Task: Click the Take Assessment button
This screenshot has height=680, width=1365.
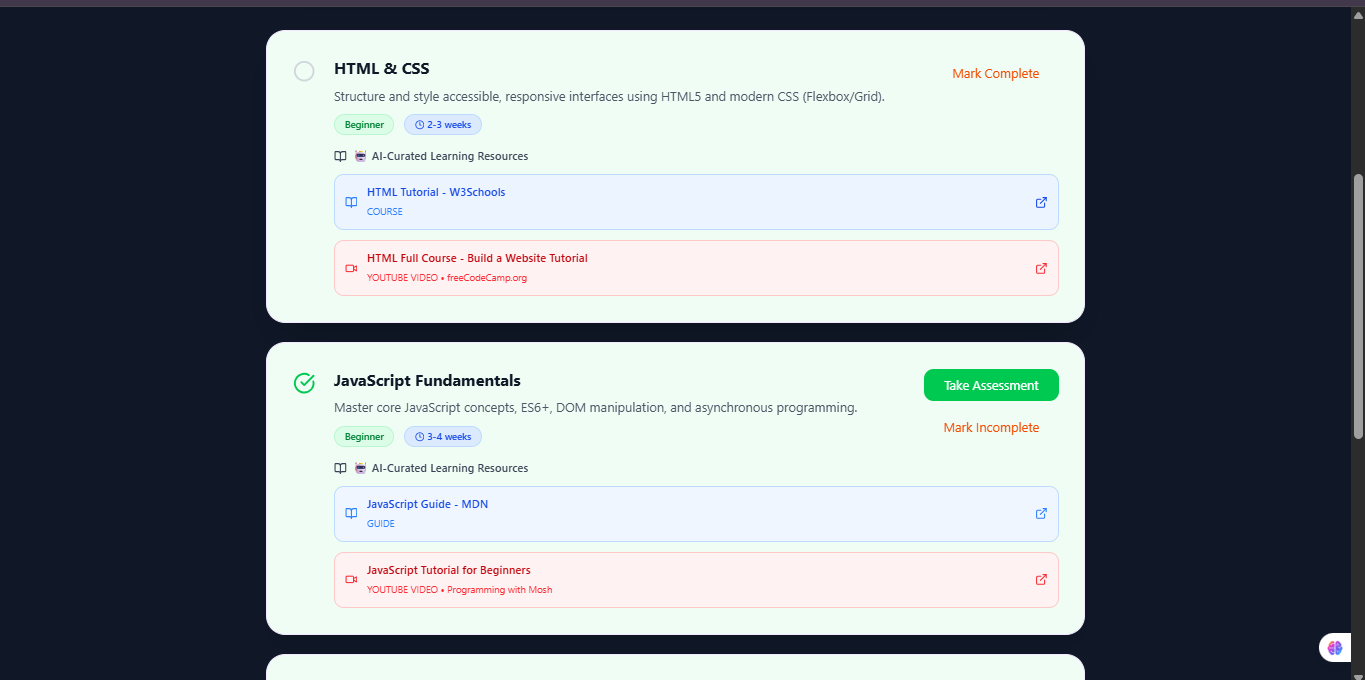Action: tap(991, 385)
